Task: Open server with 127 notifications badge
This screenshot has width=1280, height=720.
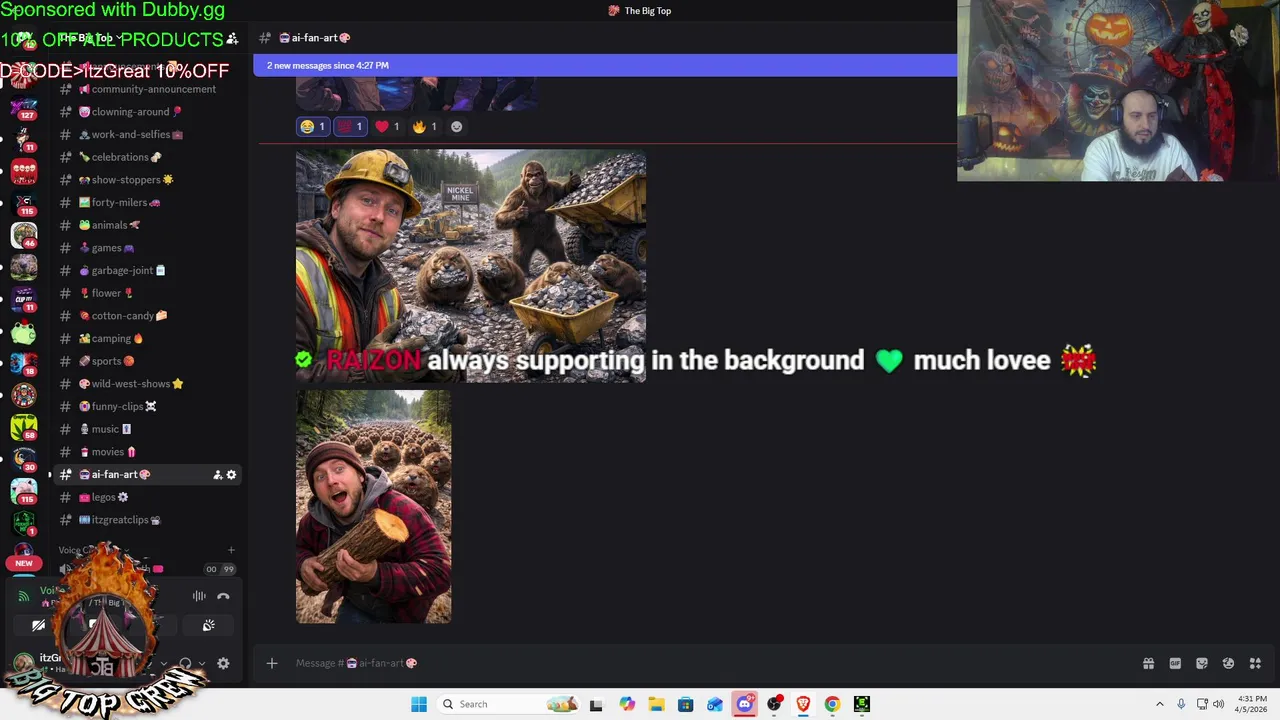Action: tap(24, 108)
